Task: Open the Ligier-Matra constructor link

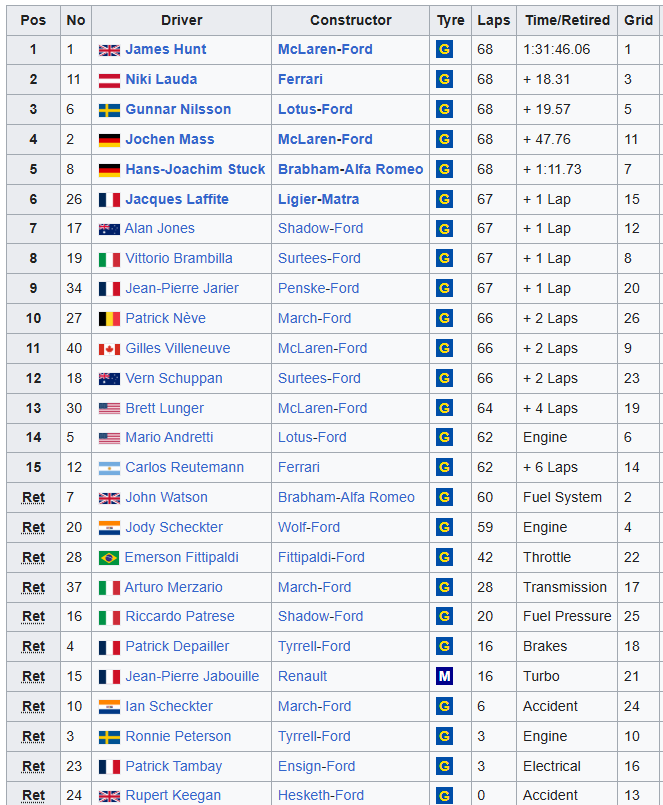Action: click(318, 199)
